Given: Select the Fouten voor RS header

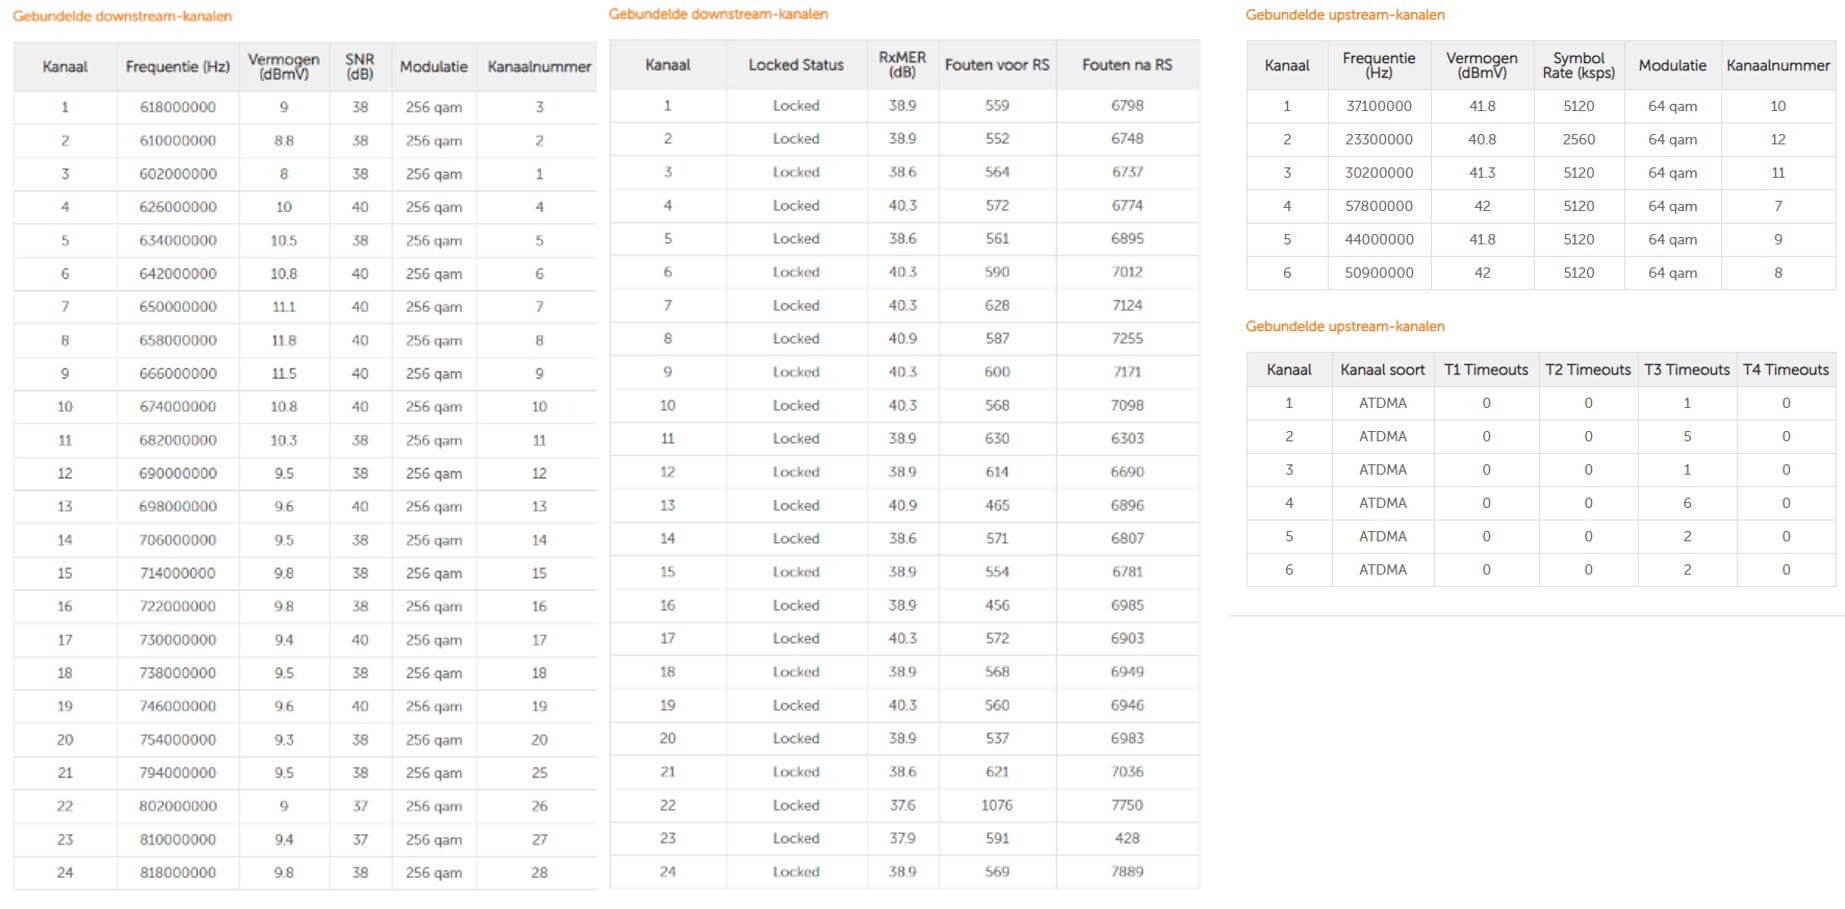Looking at the screenshot, I should 997,65.
